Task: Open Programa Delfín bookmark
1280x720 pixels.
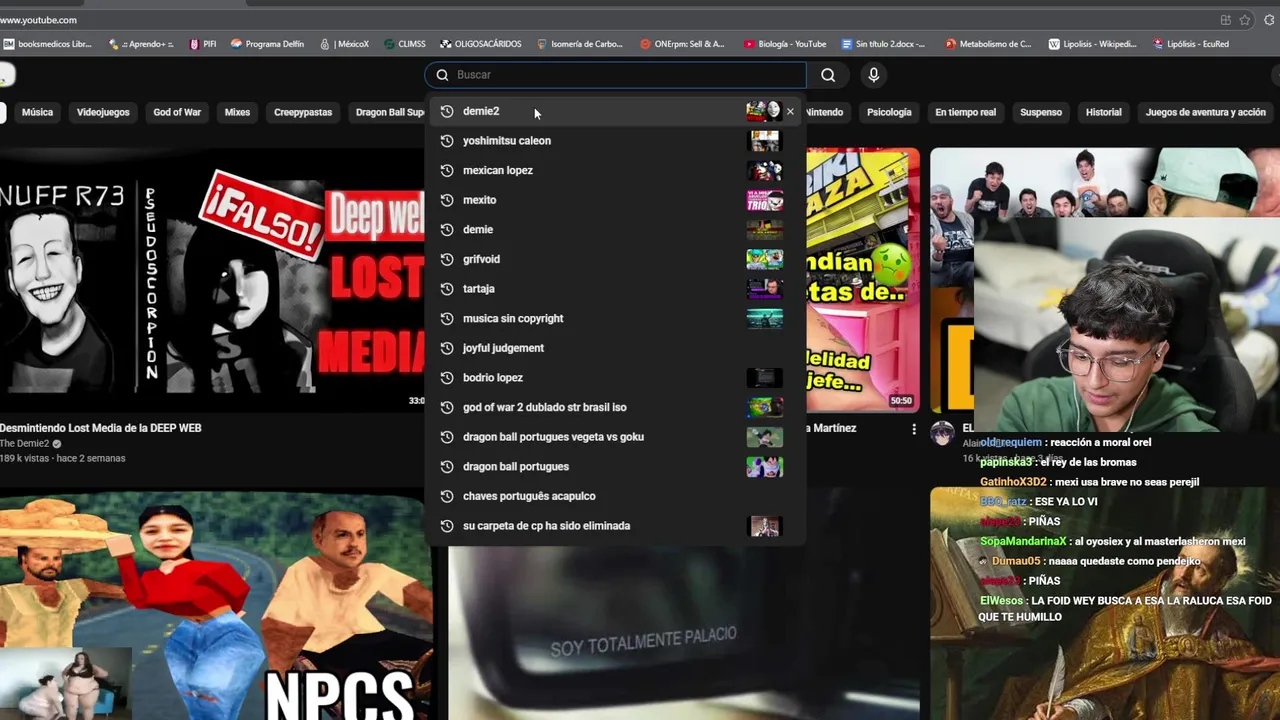Action: (x=267, y=44)
